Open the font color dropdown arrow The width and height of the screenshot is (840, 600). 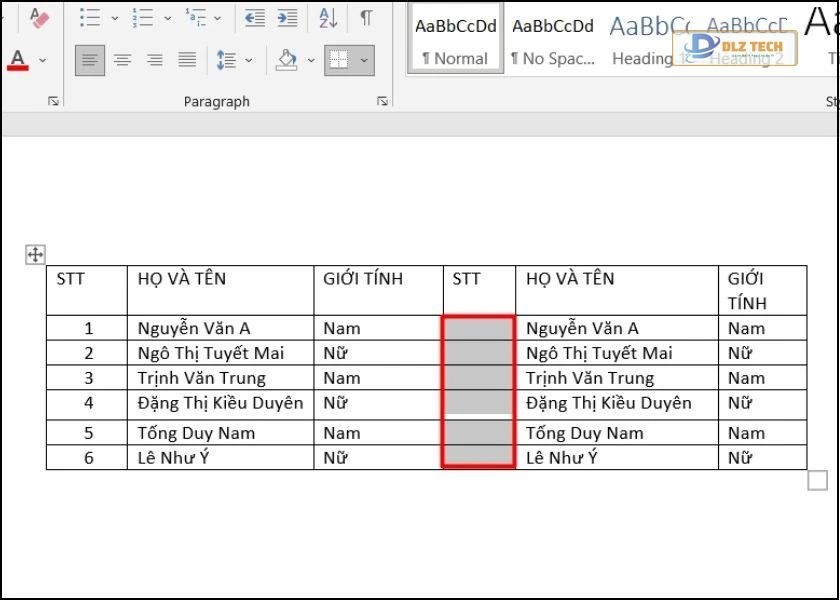tap(42, 60)
